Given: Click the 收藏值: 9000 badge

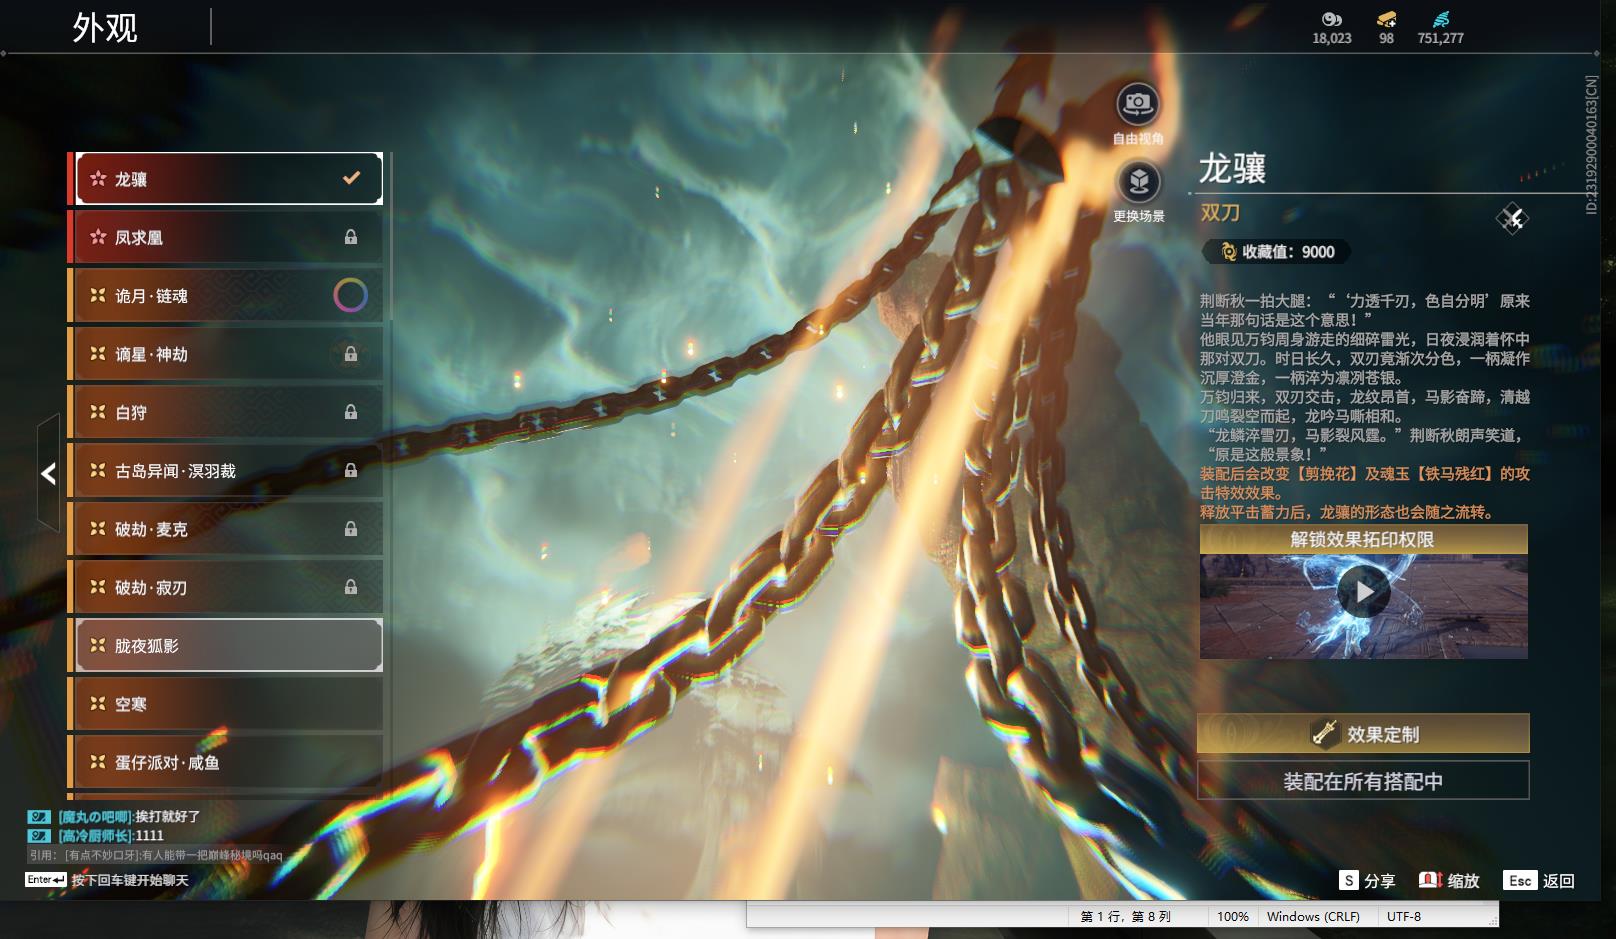Looking at the screenshot, I should click(1277, 252).
